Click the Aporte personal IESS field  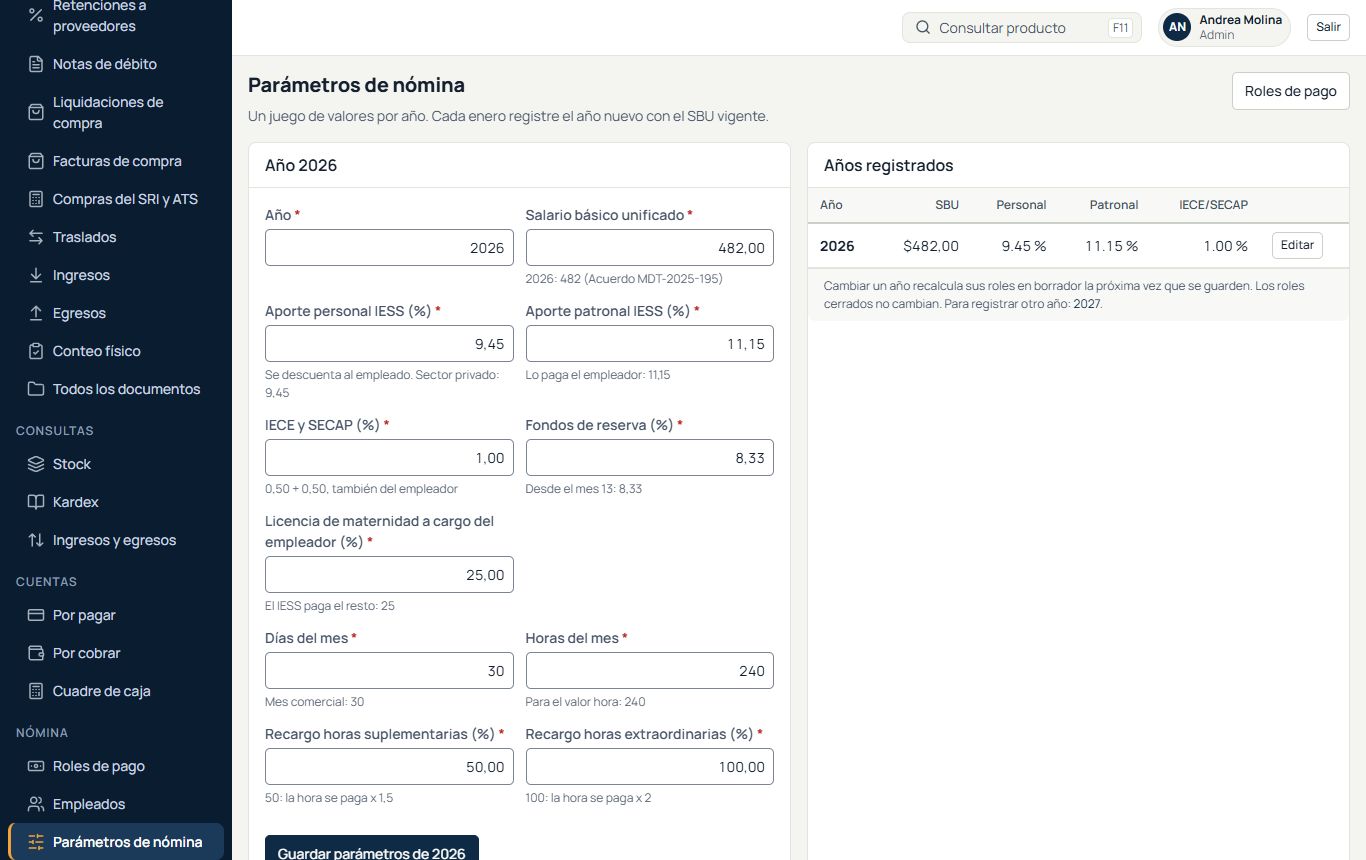coord(389,344)
